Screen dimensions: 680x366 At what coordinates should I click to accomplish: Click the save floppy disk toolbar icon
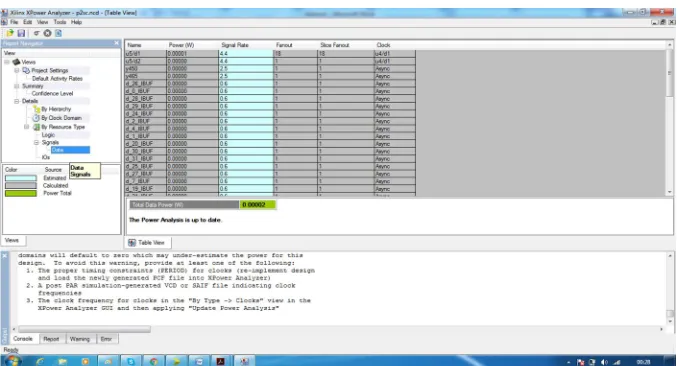click(x=21, y=33)
